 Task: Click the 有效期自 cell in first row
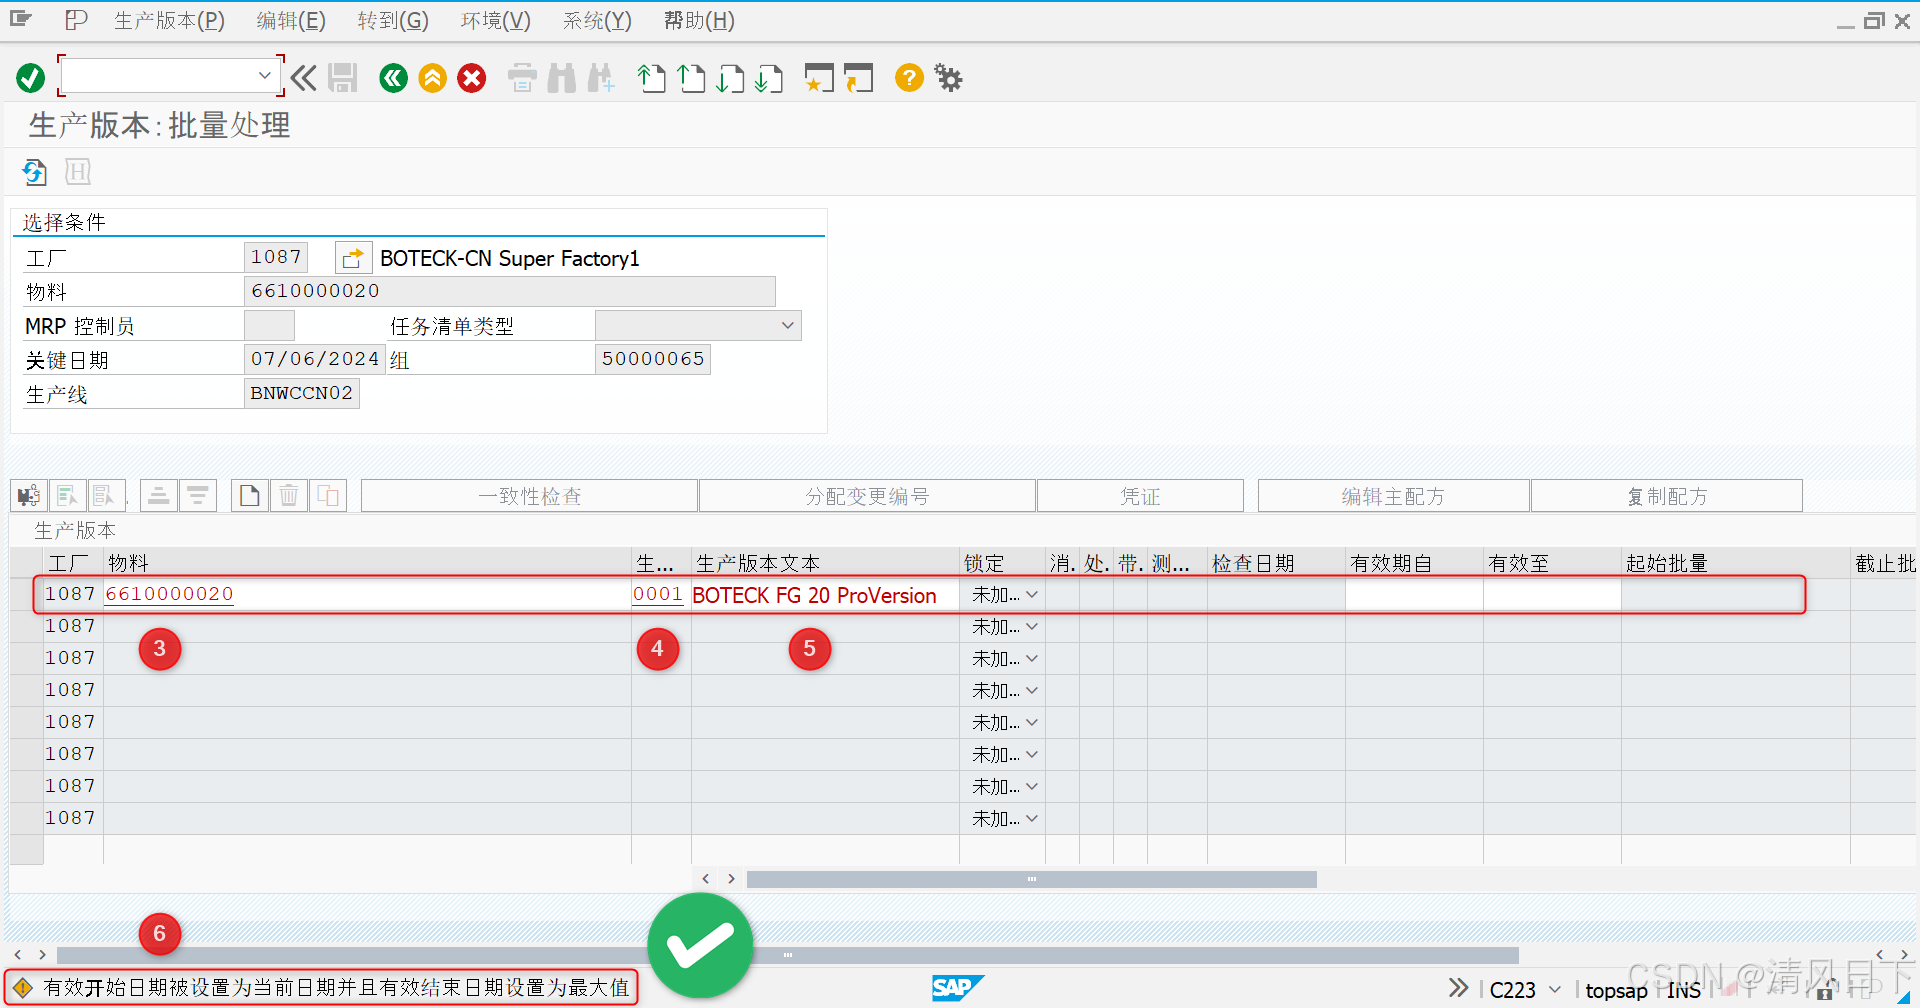pyautogui.click(x=1414, y=595)
